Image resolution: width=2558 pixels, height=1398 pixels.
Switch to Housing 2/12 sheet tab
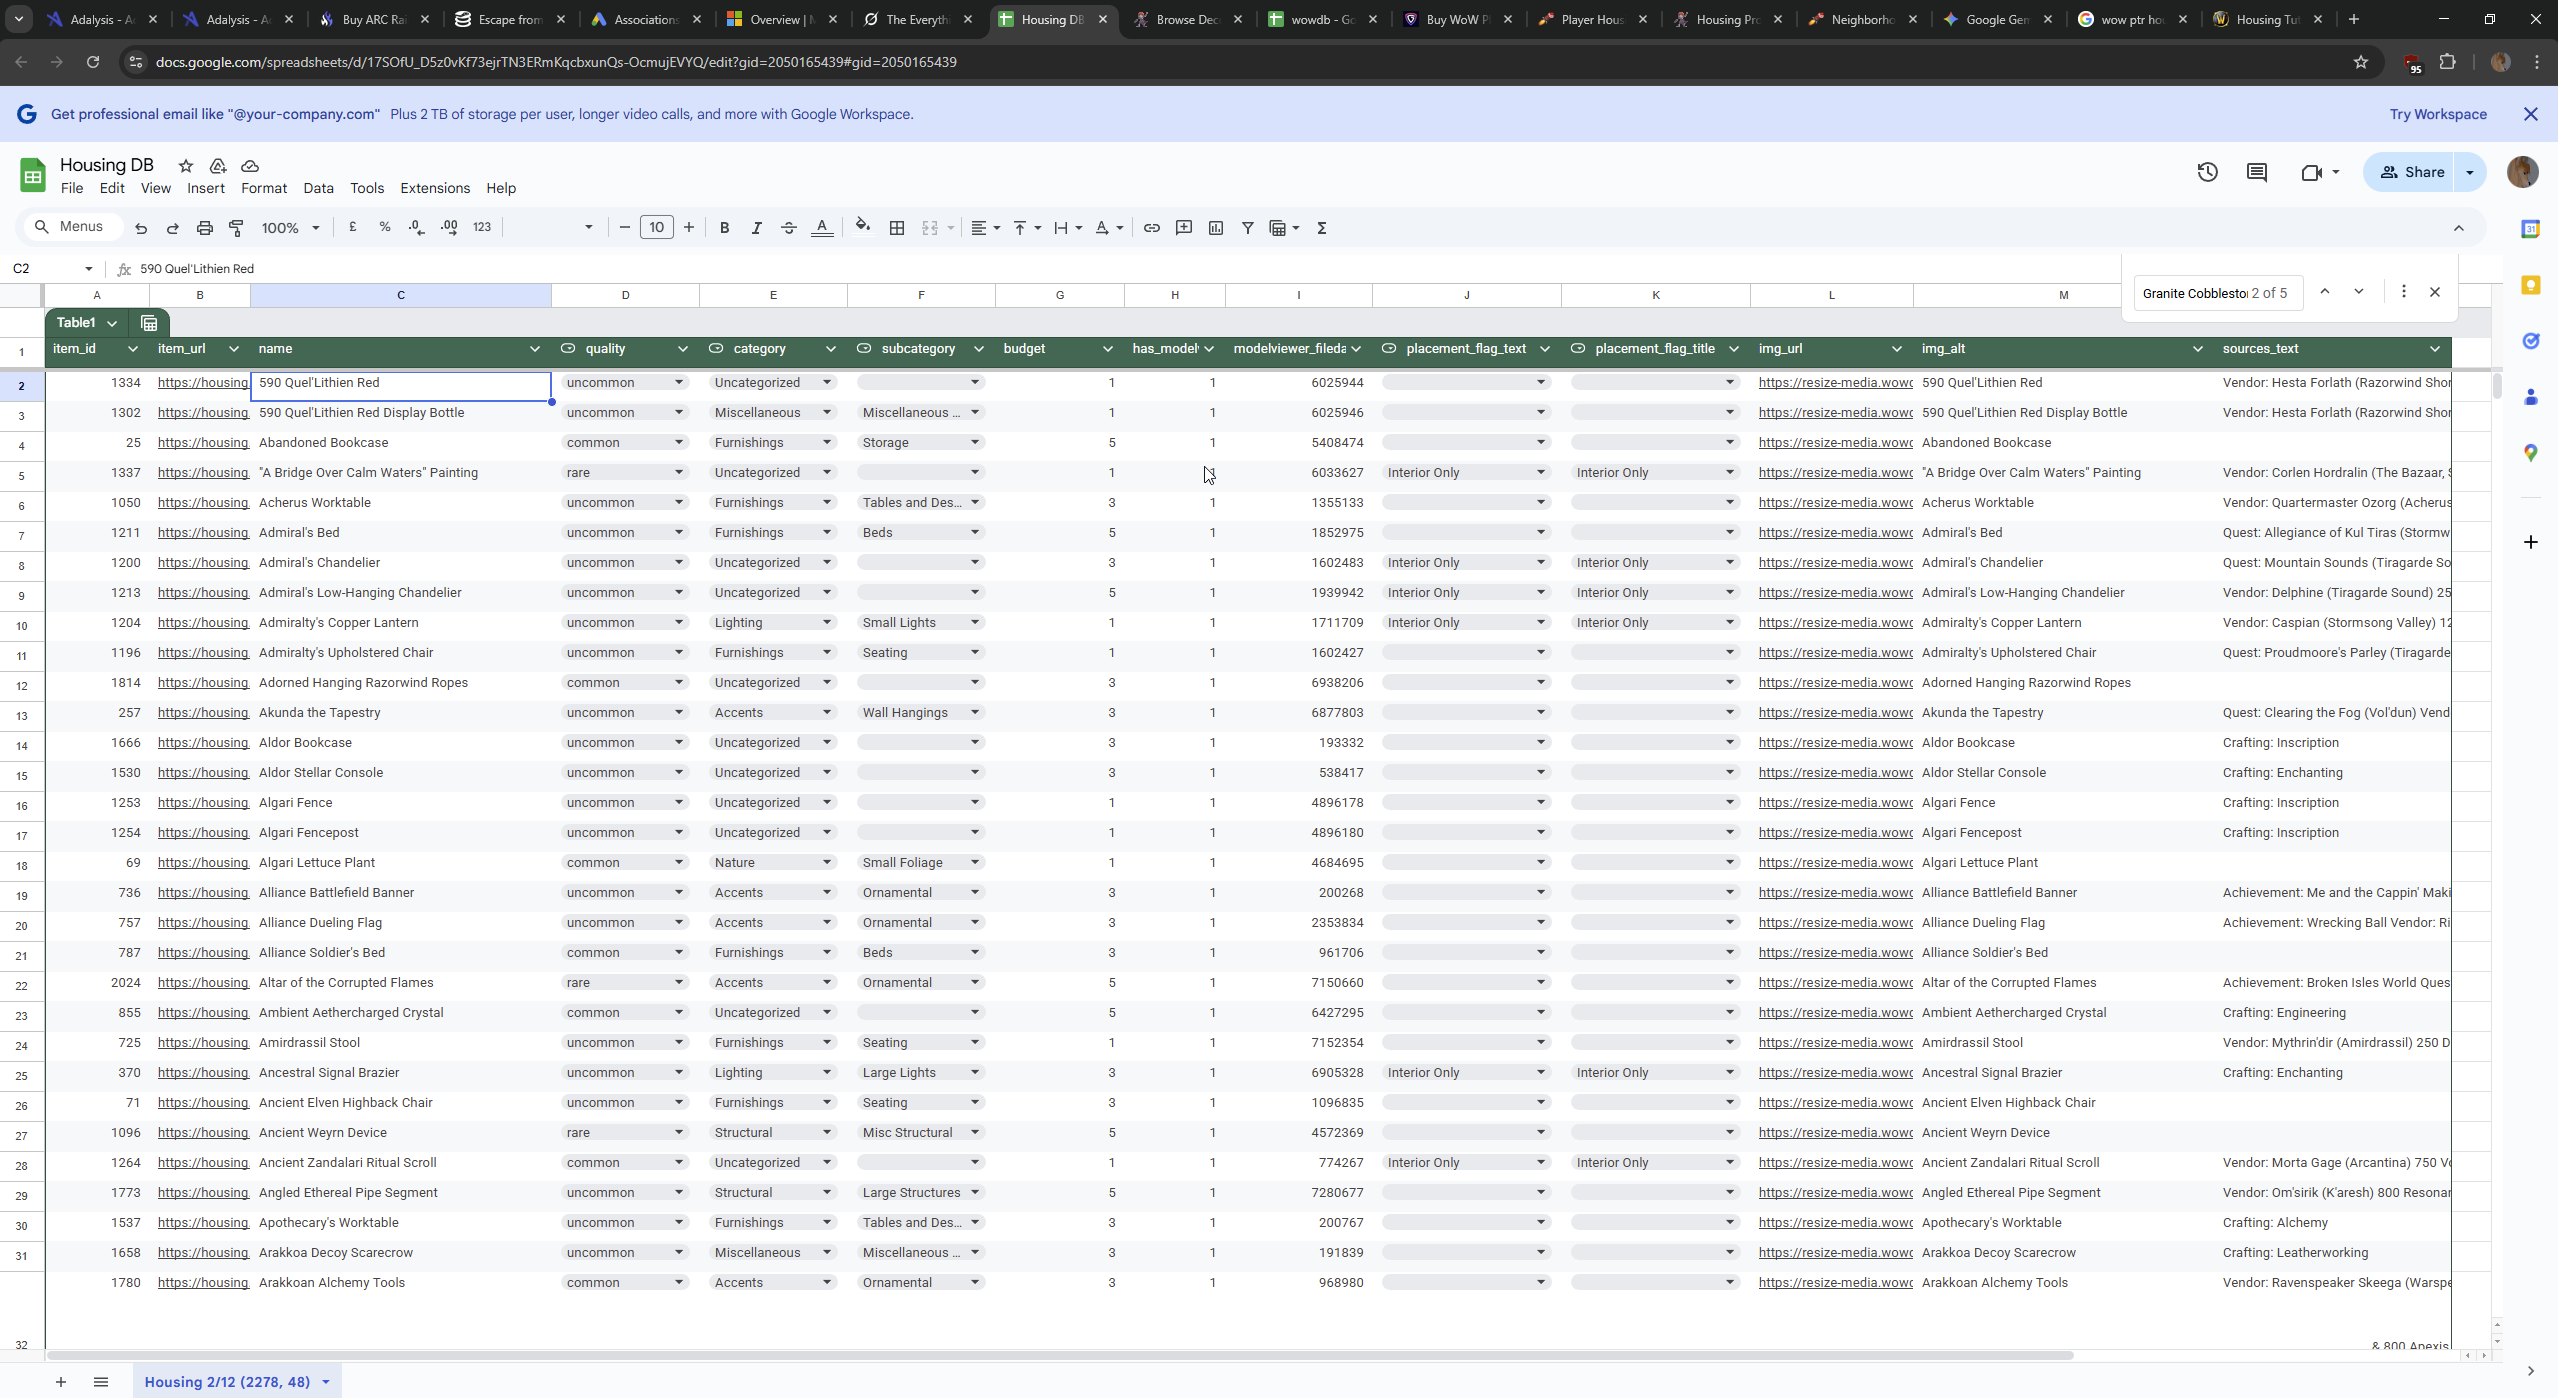227,1381
